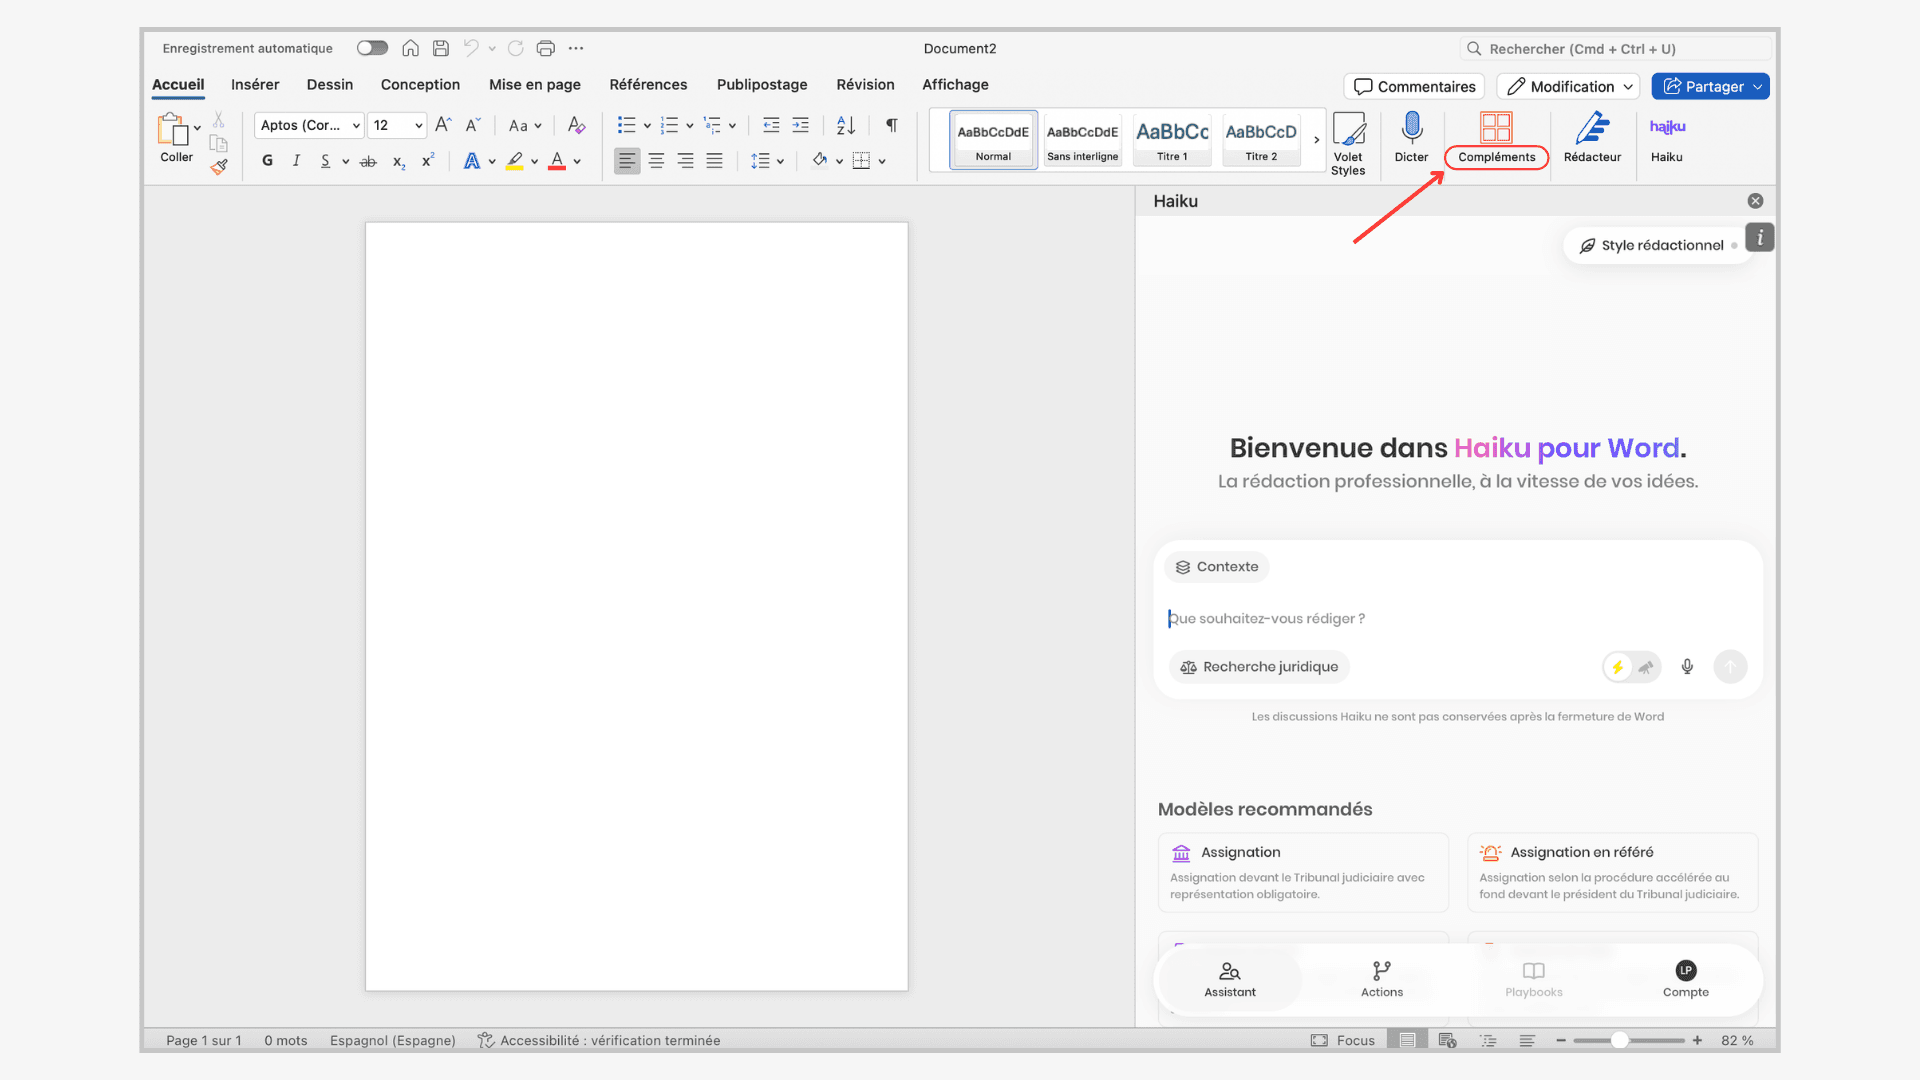Screen dimensions: 1920x1080
Task: Open the Modification mode dropdown
Action: (x=1569, y=87)
